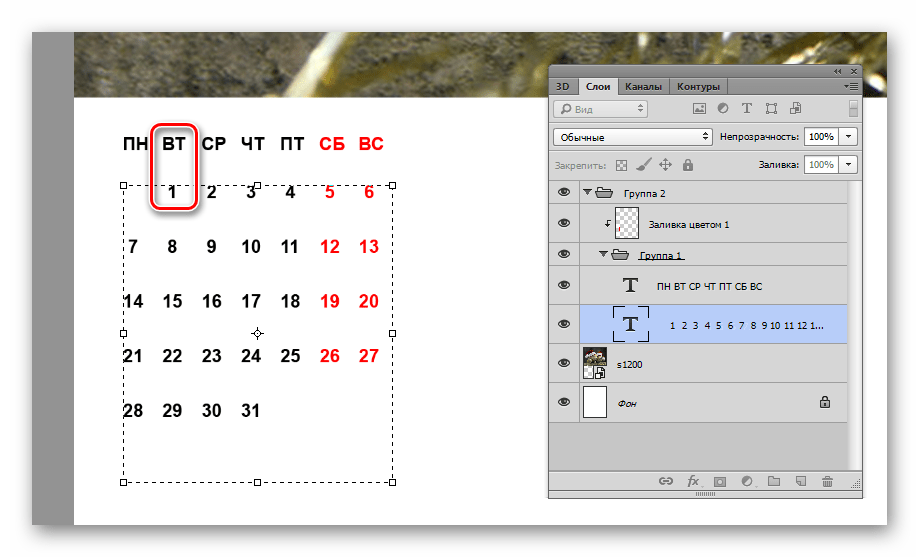Screen dimensions: 919x557
Task: Click the layer effects fx icon
Action: 692,481
